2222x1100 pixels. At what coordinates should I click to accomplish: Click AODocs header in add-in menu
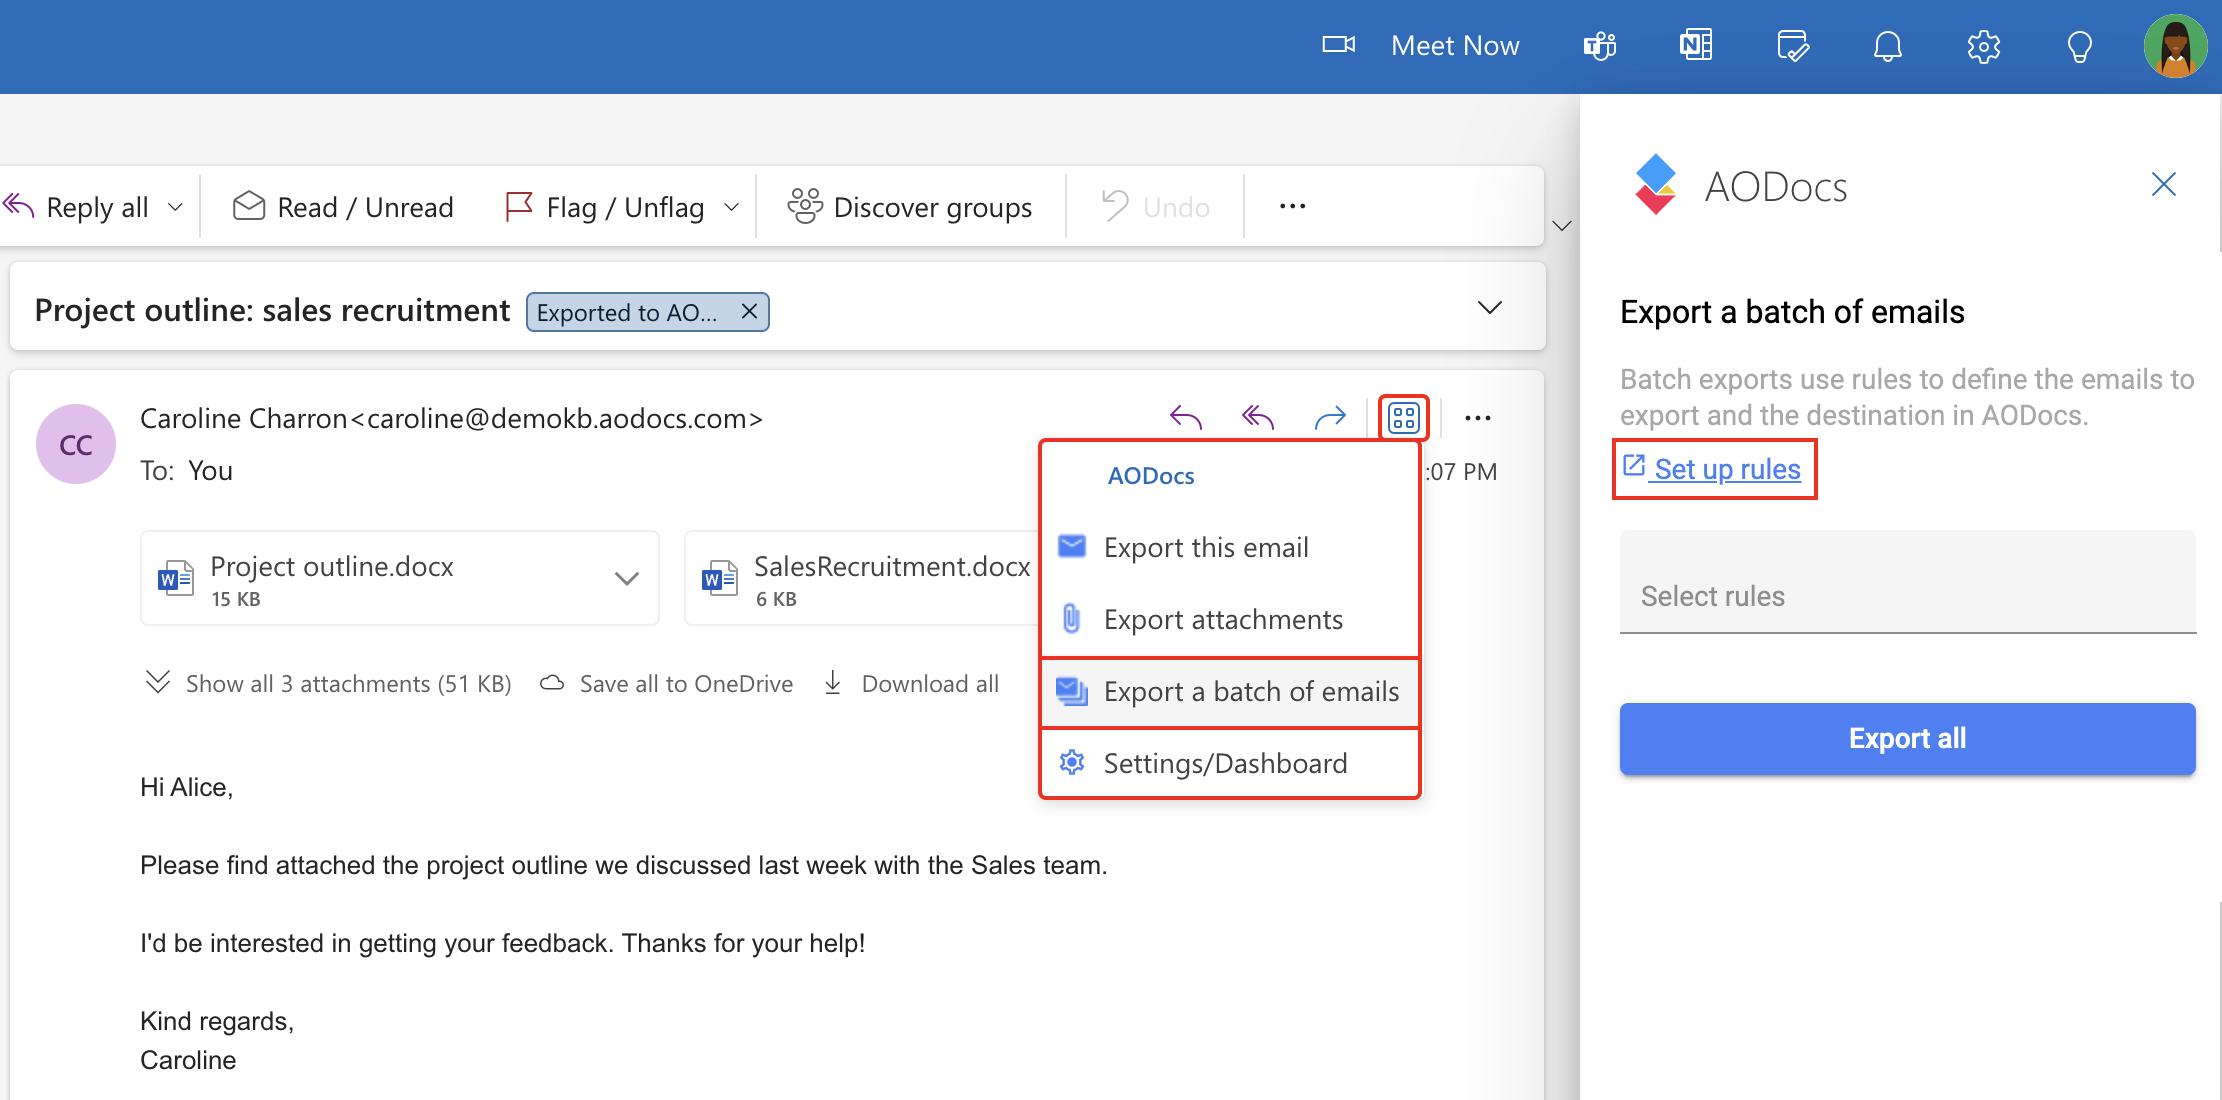coord(1151,476)
